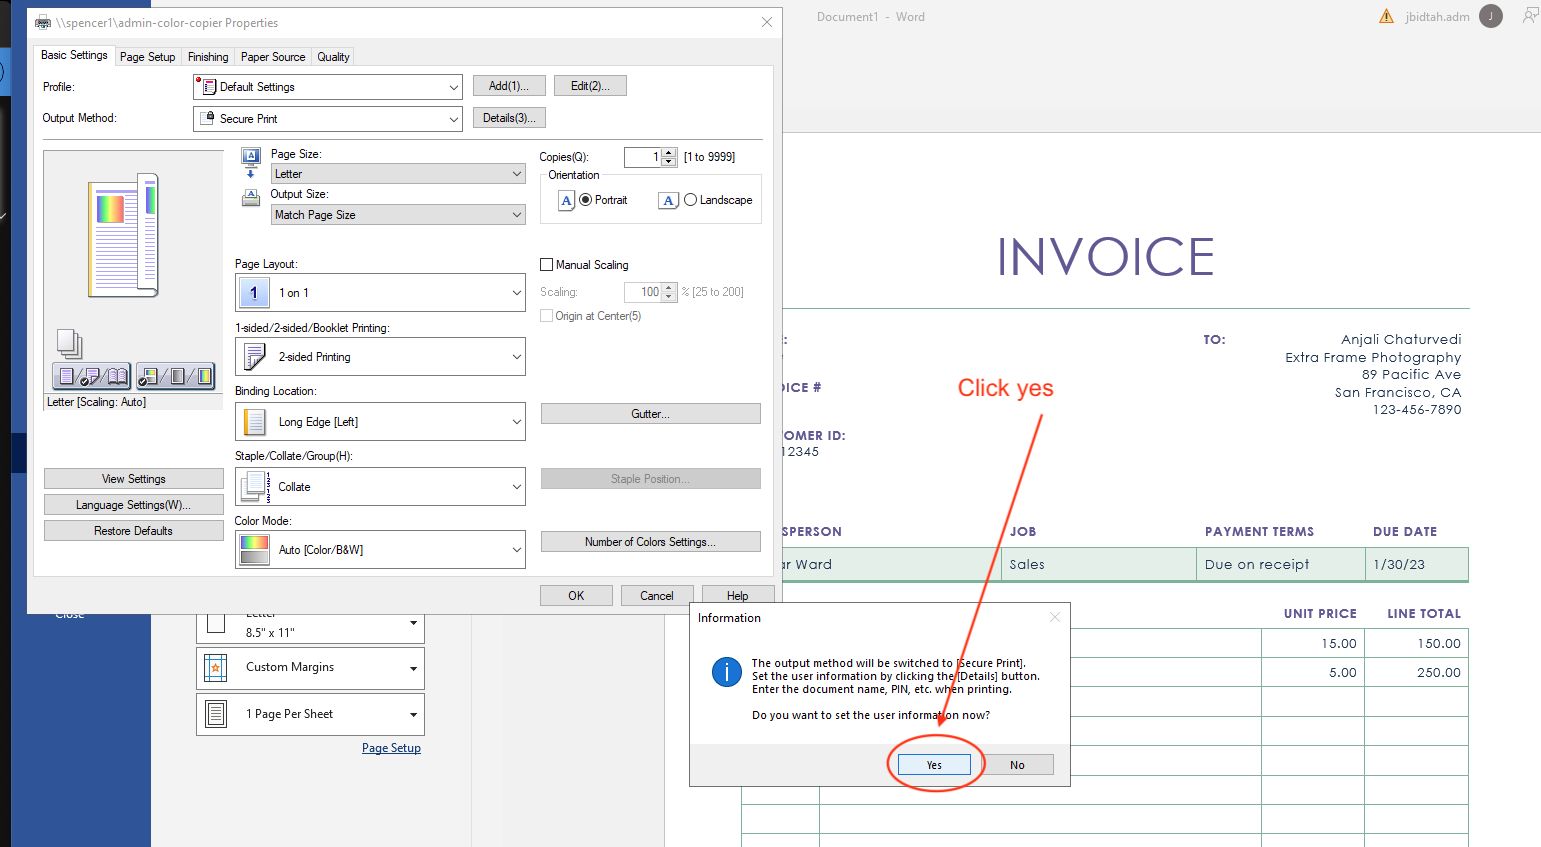This screenshot has width=1541, height=847.
Task: Click the Collate pages icon
Action: click(x=255, y=487)
